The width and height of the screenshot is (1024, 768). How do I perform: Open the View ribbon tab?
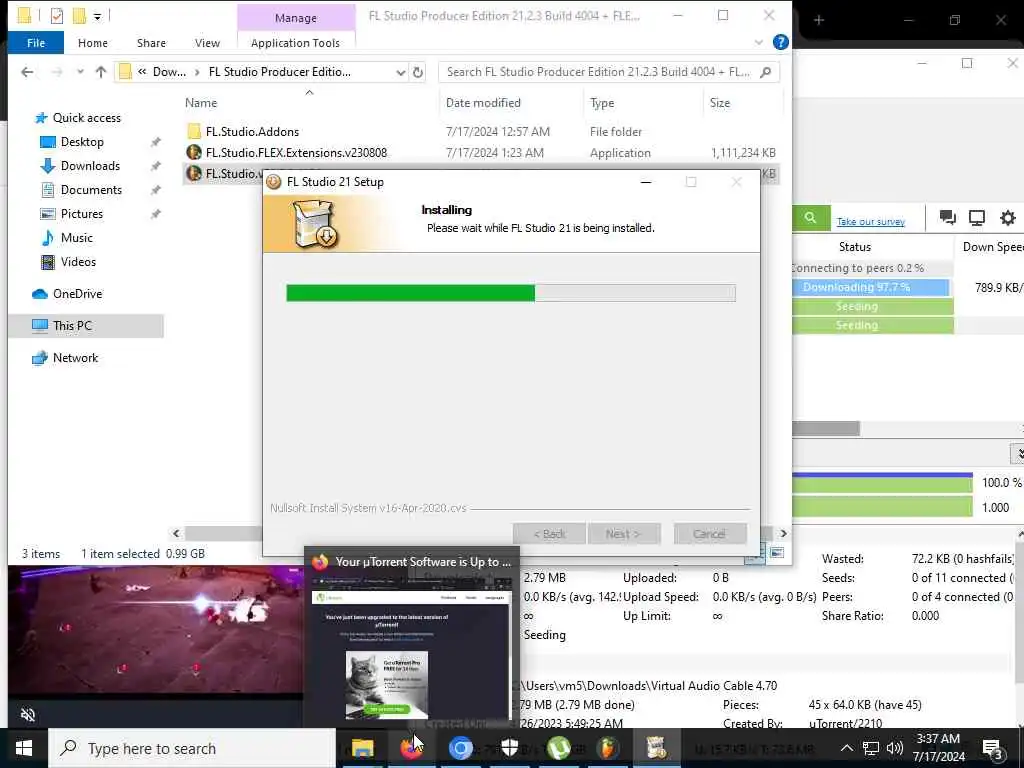(x=207, y=43)
